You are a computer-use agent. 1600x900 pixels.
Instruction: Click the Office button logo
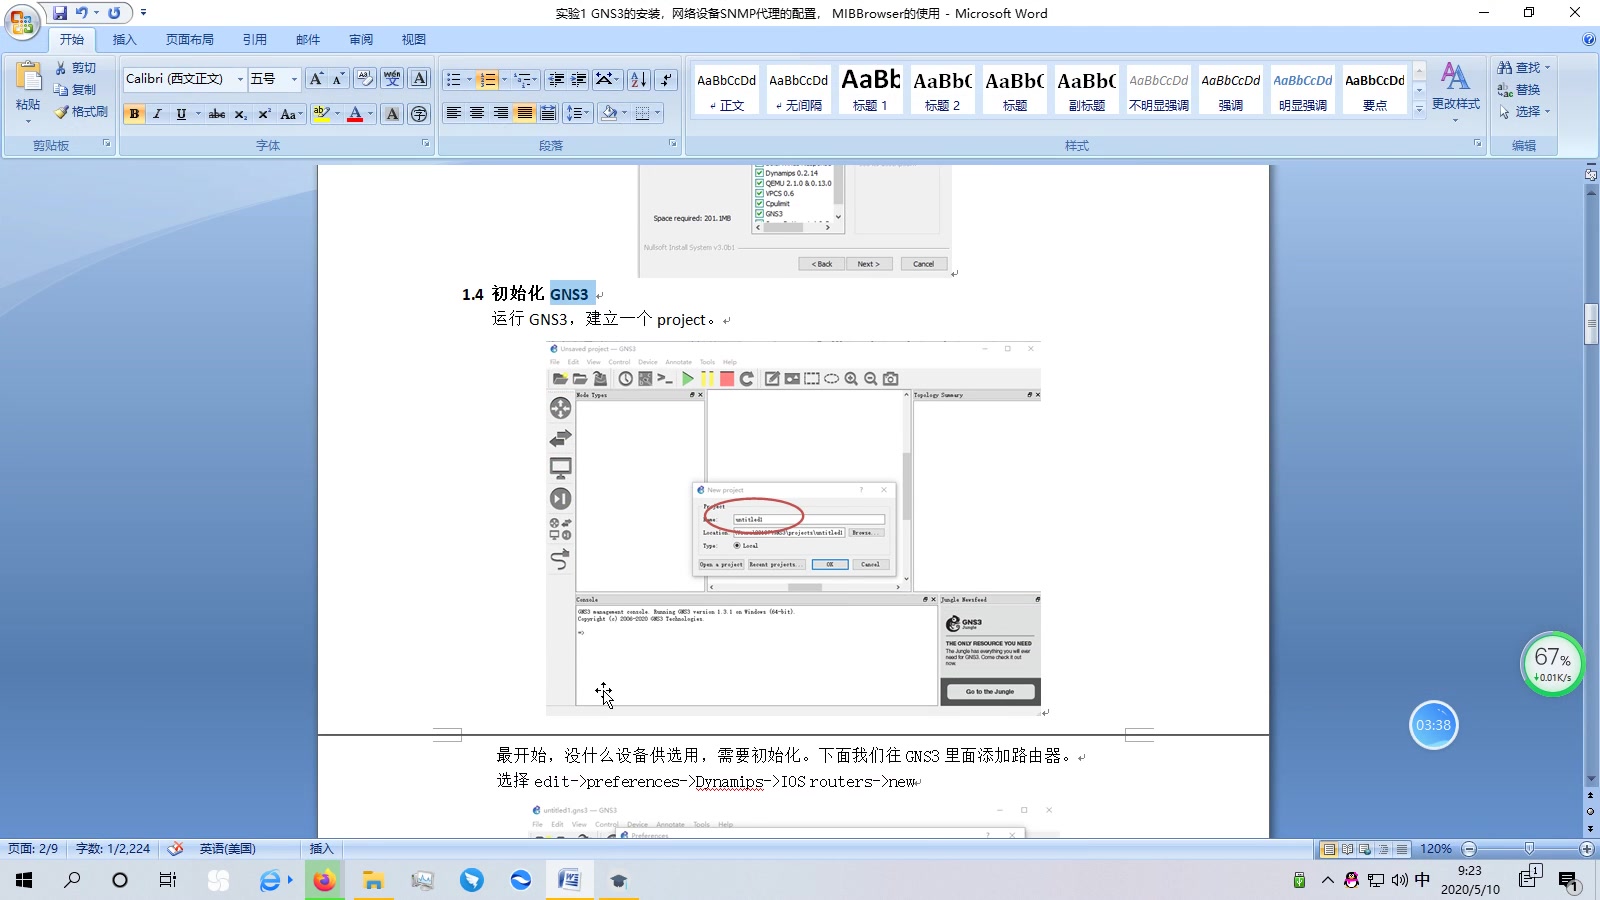(x=22, y=22)
